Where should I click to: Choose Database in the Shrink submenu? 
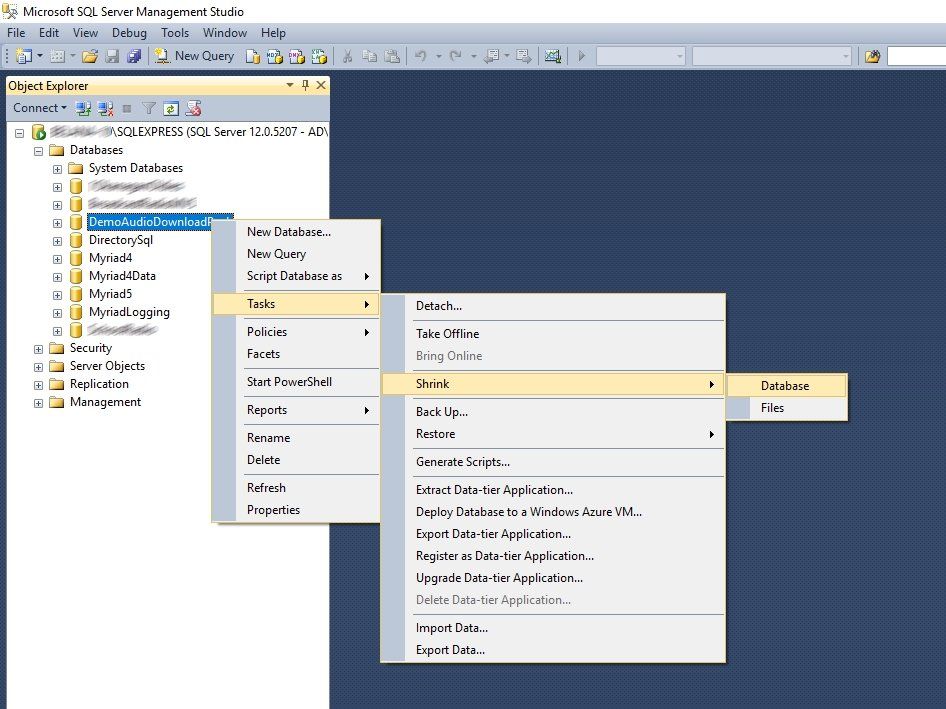point(786,386)
